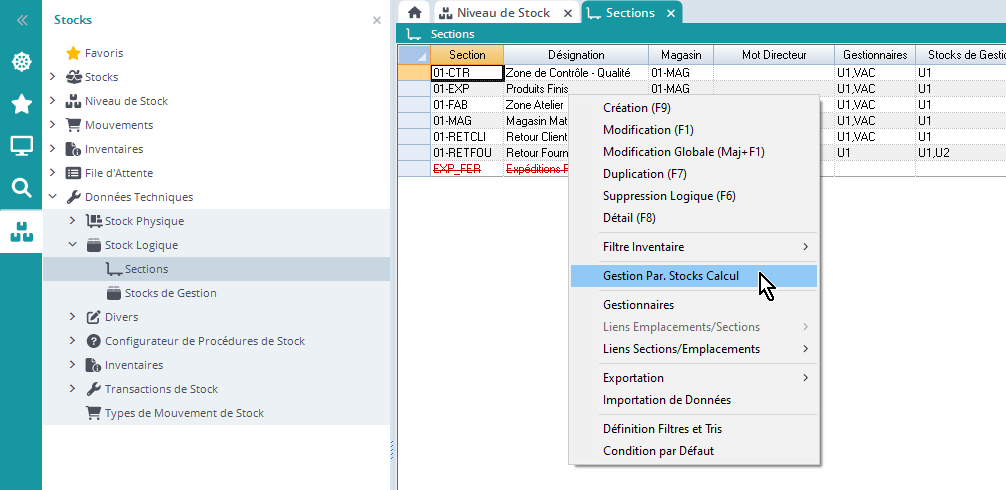Close the Sections tab

click(671, 13)
